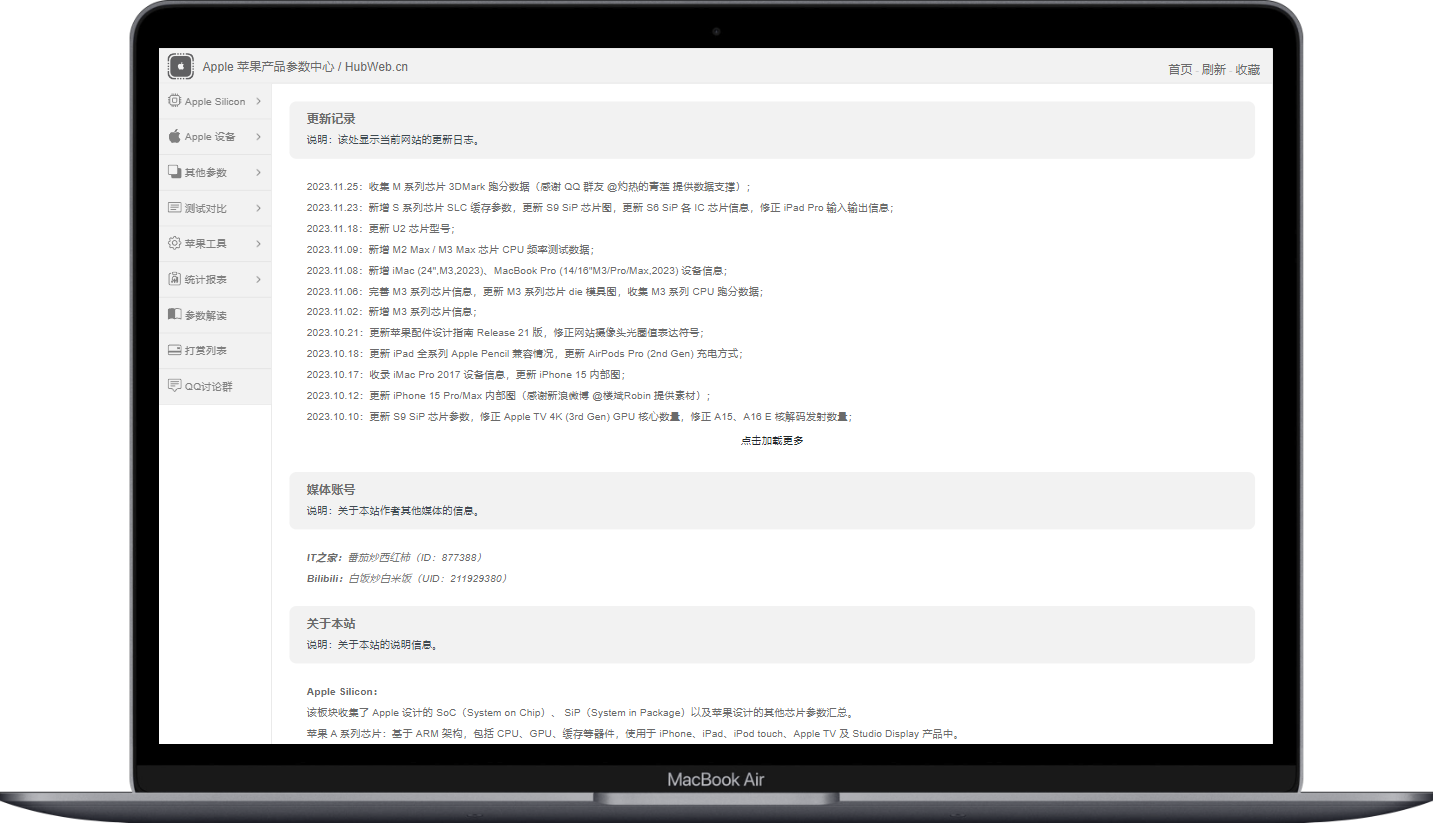Click the 2023.11.06 完善 M3 系列芯片信息 entry
The height and width of the screenshot is (823, 1433).
pyautogui.click(x=535, y=292)
